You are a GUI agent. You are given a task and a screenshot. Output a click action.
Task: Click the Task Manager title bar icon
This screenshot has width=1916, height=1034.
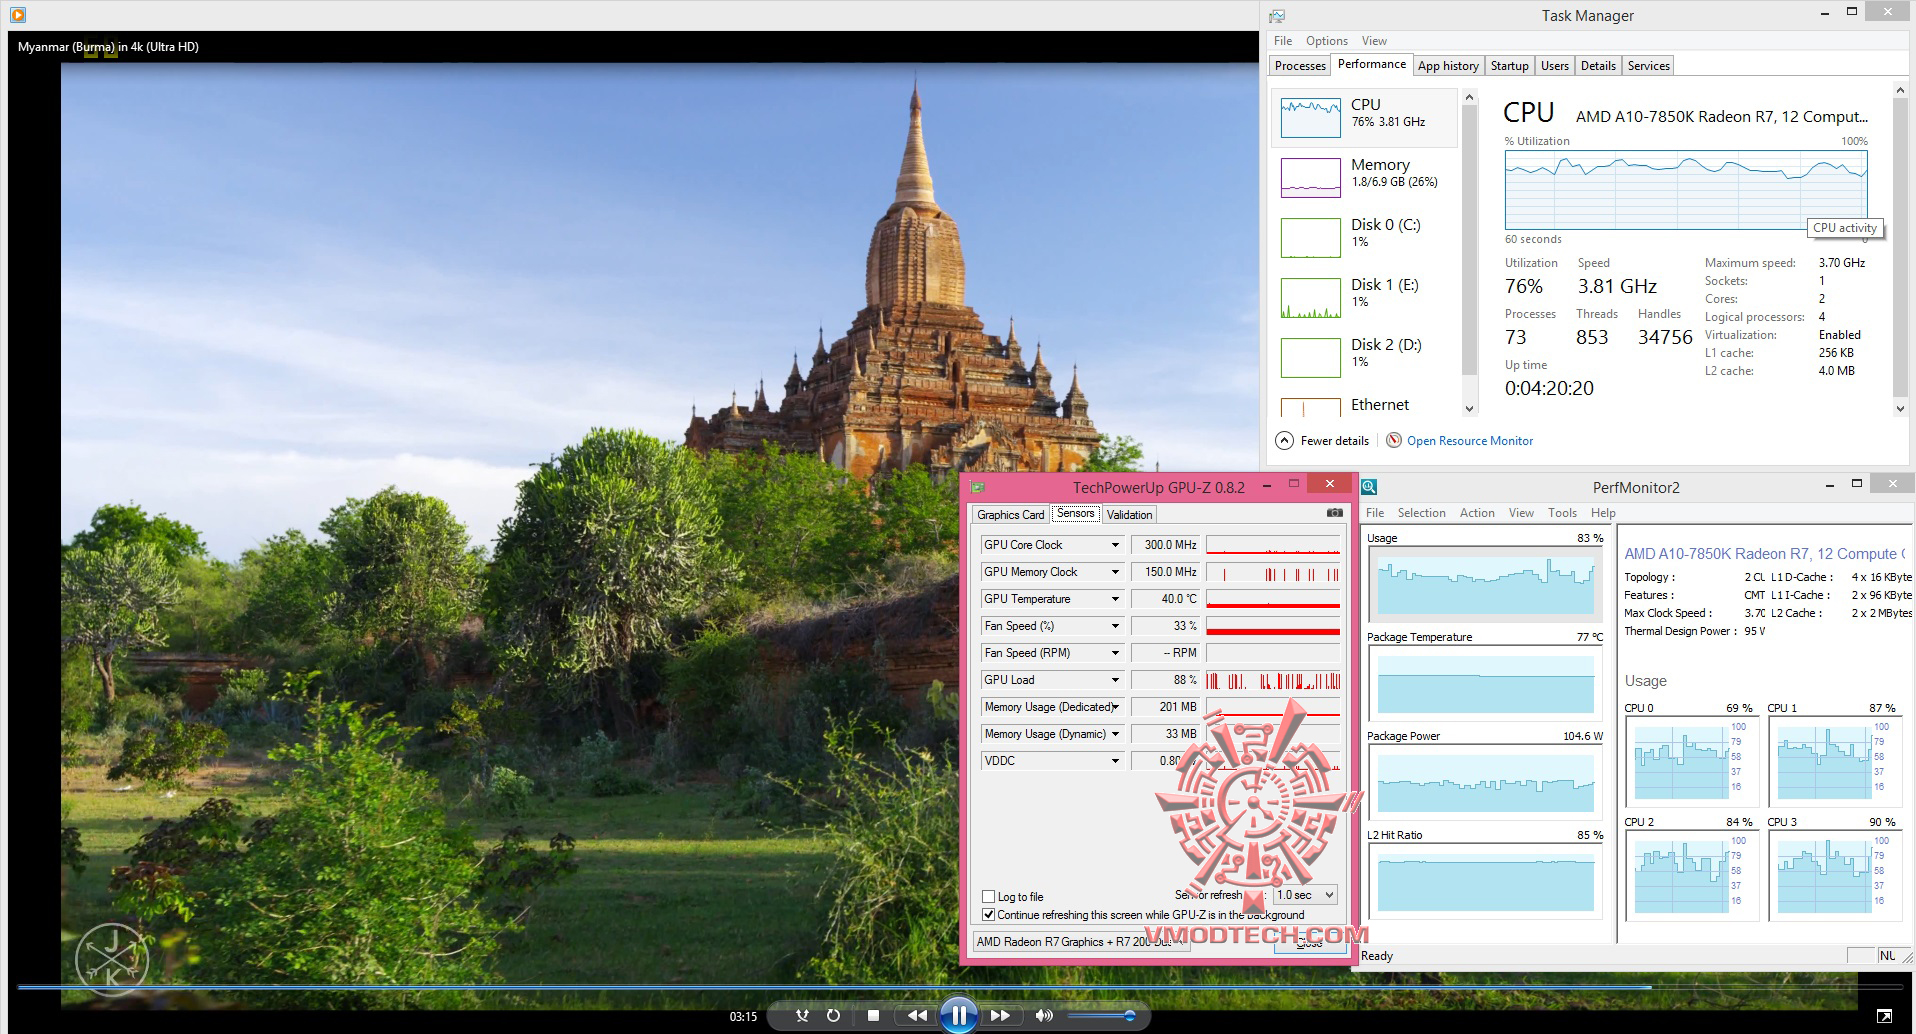coord(1277,16)
